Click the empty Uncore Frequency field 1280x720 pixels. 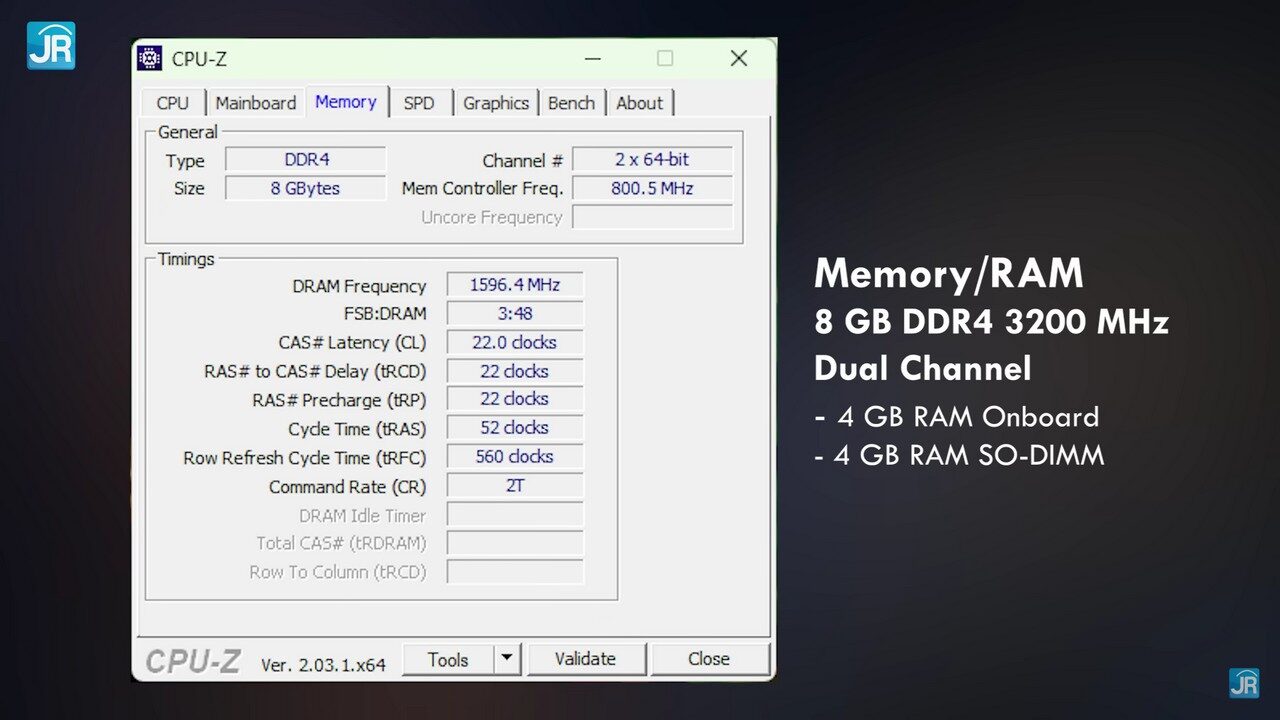pyautogui.click(x=653, y=217)
